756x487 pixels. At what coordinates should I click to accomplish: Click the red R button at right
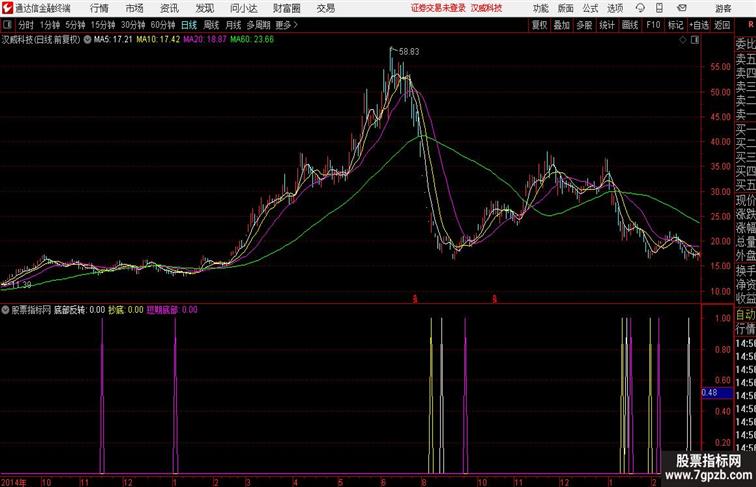[x=751, y=25]
